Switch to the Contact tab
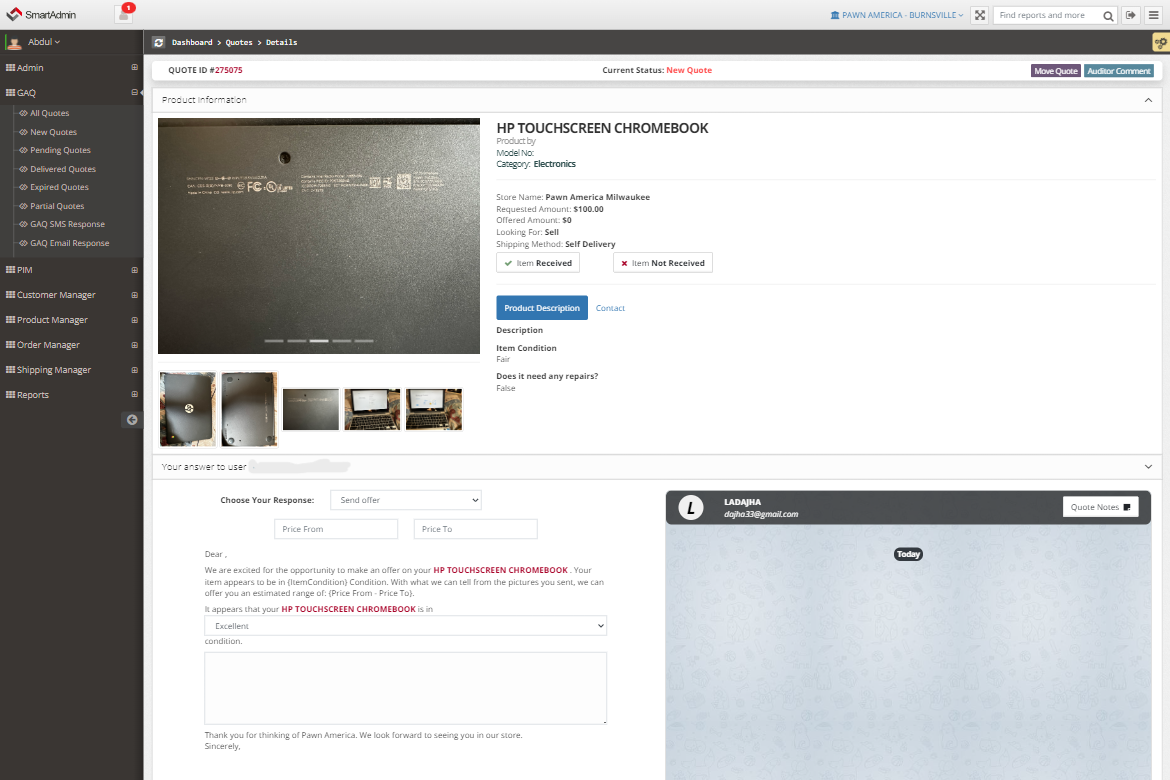 click(610, 308)
